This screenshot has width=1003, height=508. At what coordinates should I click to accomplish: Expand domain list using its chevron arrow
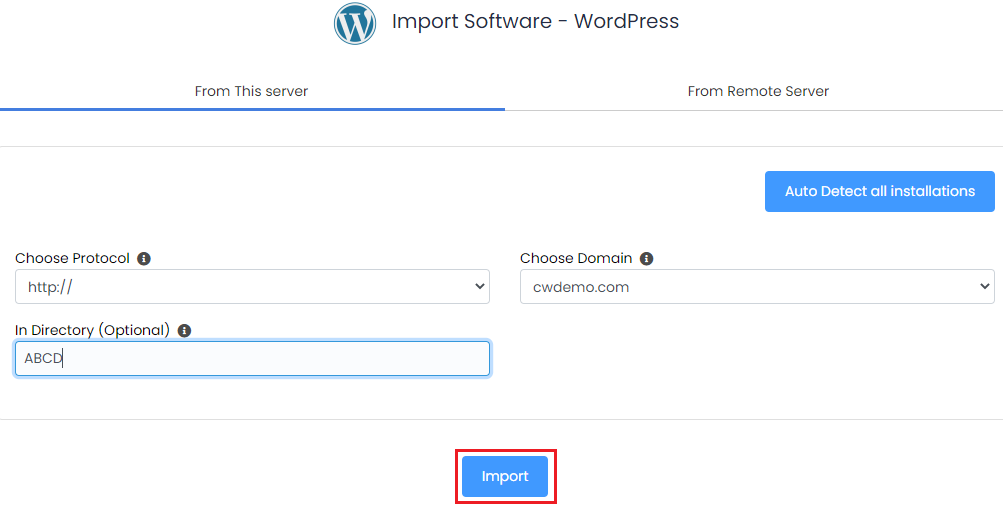[x=982, y=288]
